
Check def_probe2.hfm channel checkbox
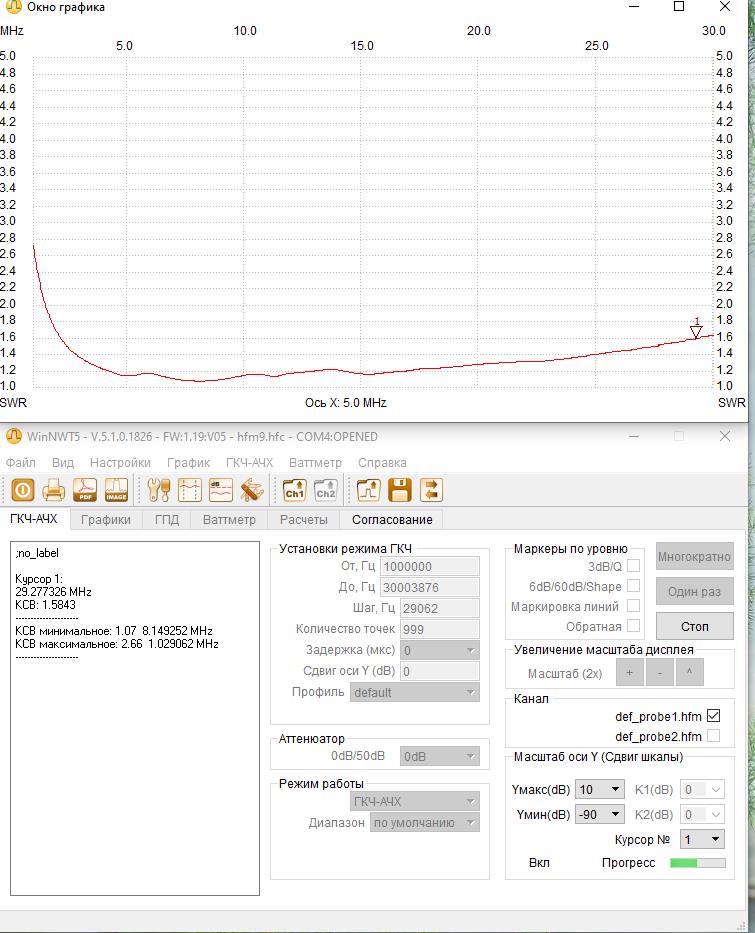pyautogui.click(x=713, y=736)
